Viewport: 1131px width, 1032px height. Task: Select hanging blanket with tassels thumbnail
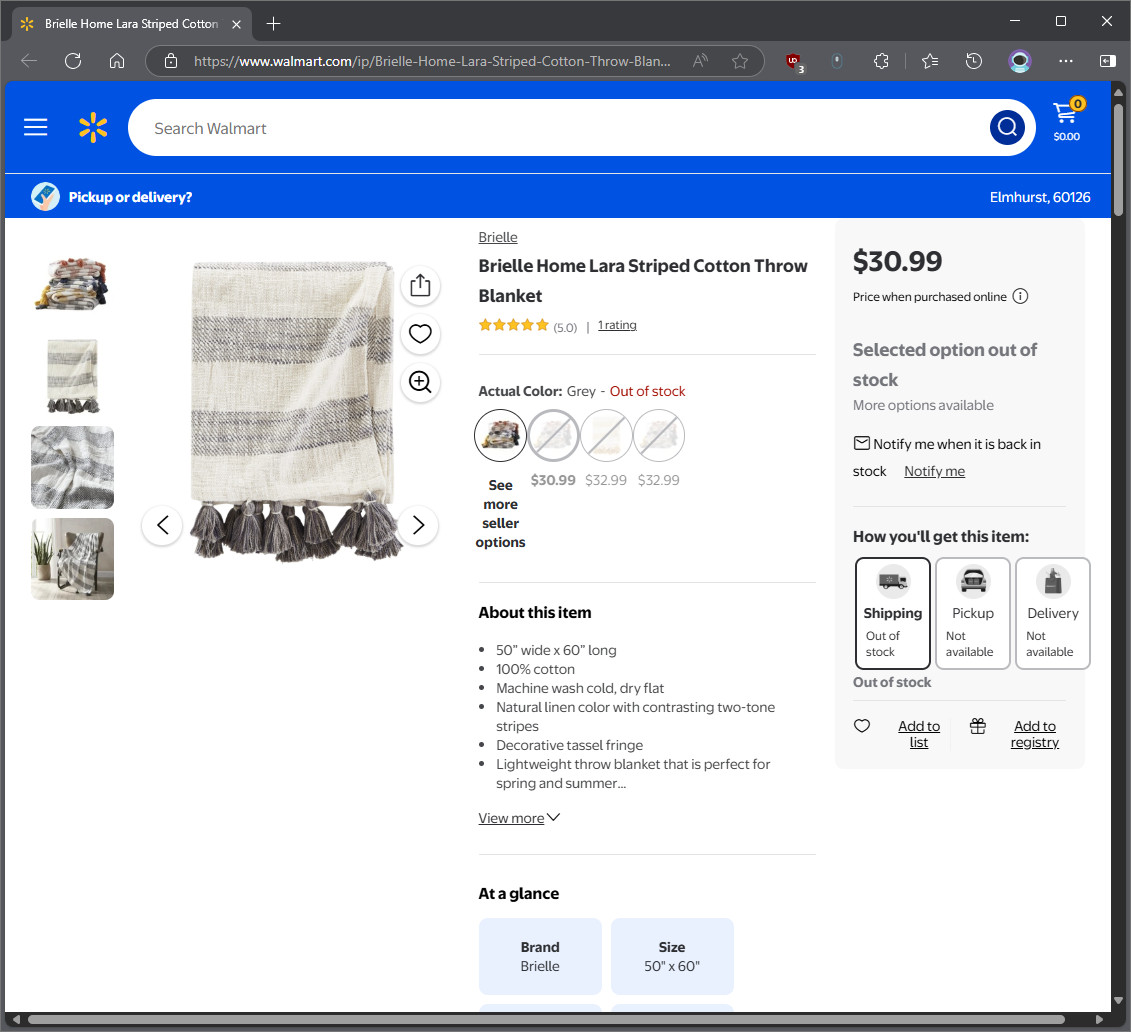click(72, 376)
